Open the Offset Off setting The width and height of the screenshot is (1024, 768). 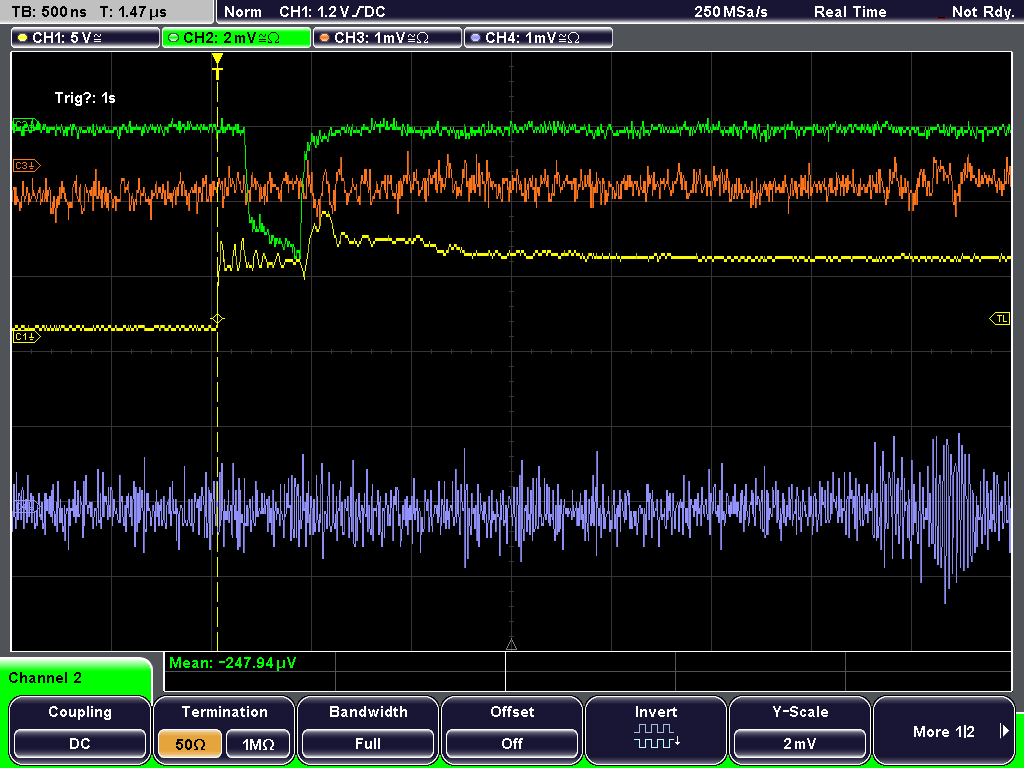click(x=512, y=728)
